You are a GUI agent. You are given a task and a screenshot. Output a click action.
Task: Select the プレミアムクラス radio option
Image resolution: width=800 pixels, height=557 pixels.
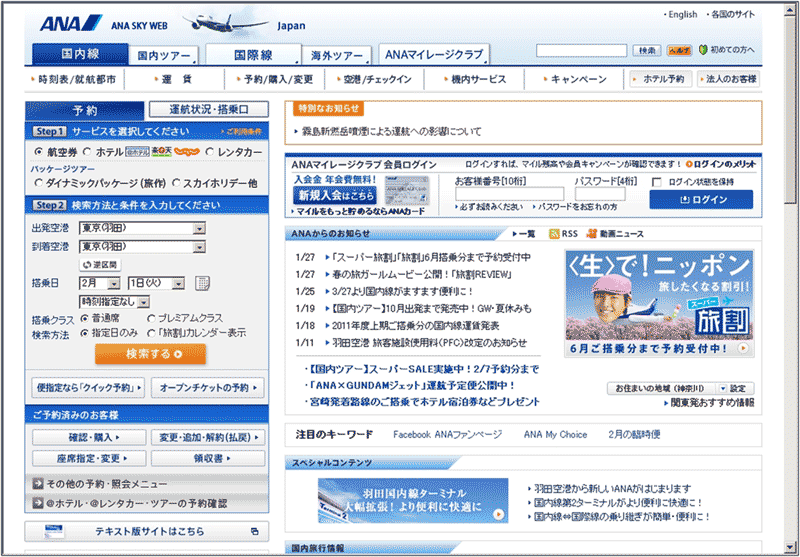[152, 319]
